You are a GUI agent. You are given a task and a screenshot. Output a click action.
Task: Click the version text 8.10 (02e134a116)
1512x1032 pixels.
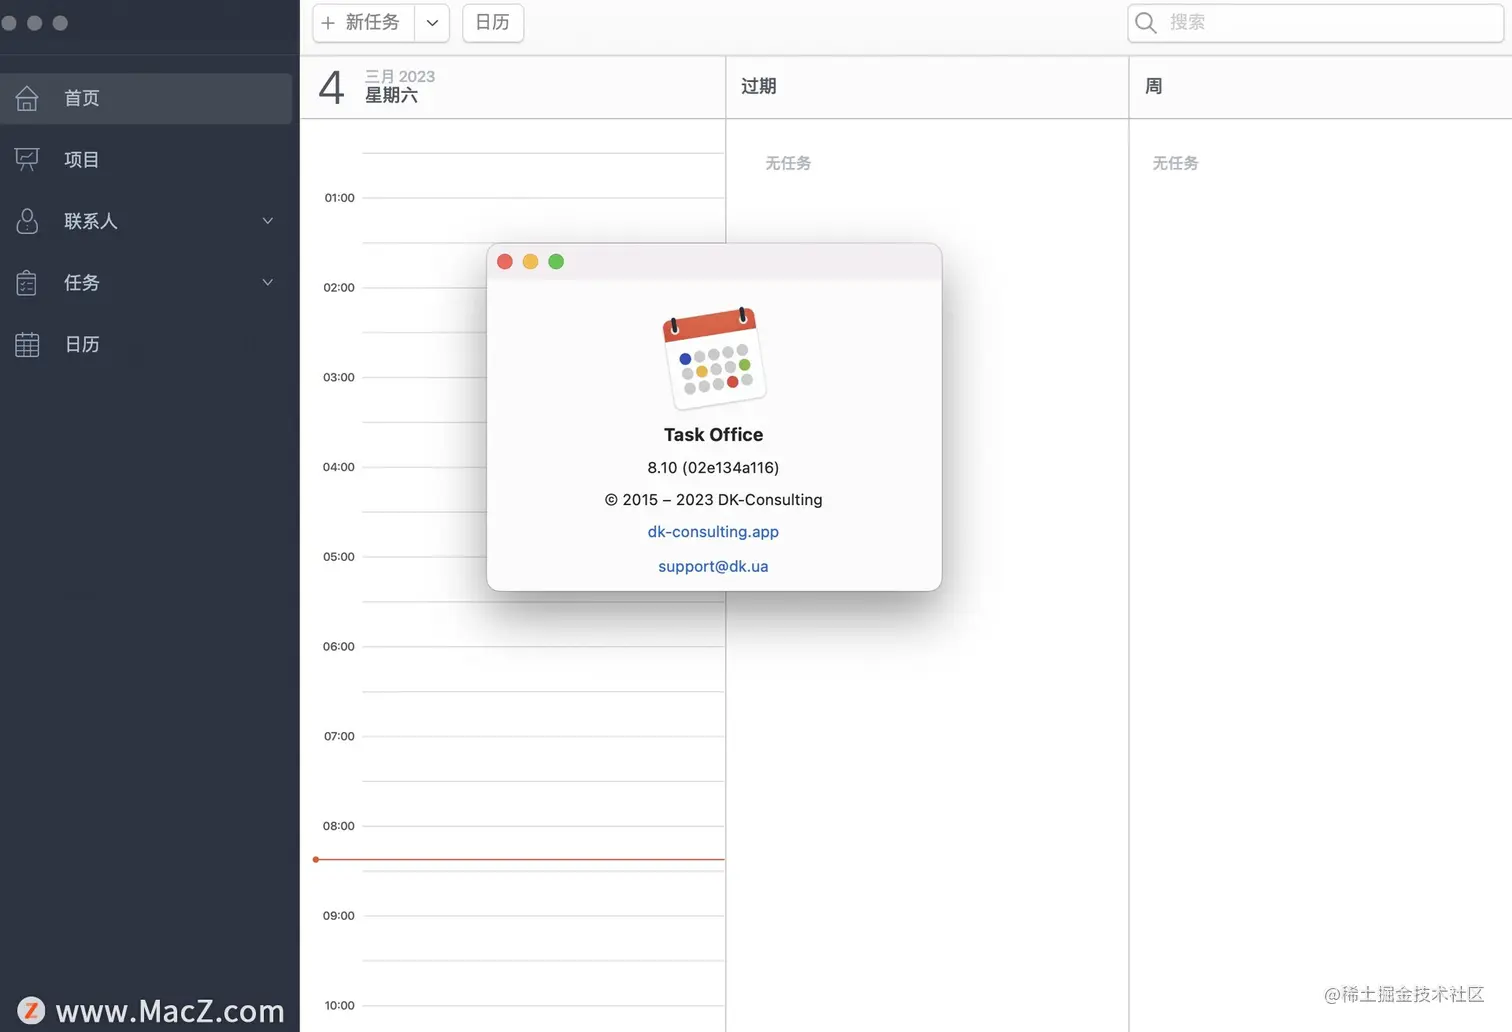pyautogui.click(x=713, y=467)
